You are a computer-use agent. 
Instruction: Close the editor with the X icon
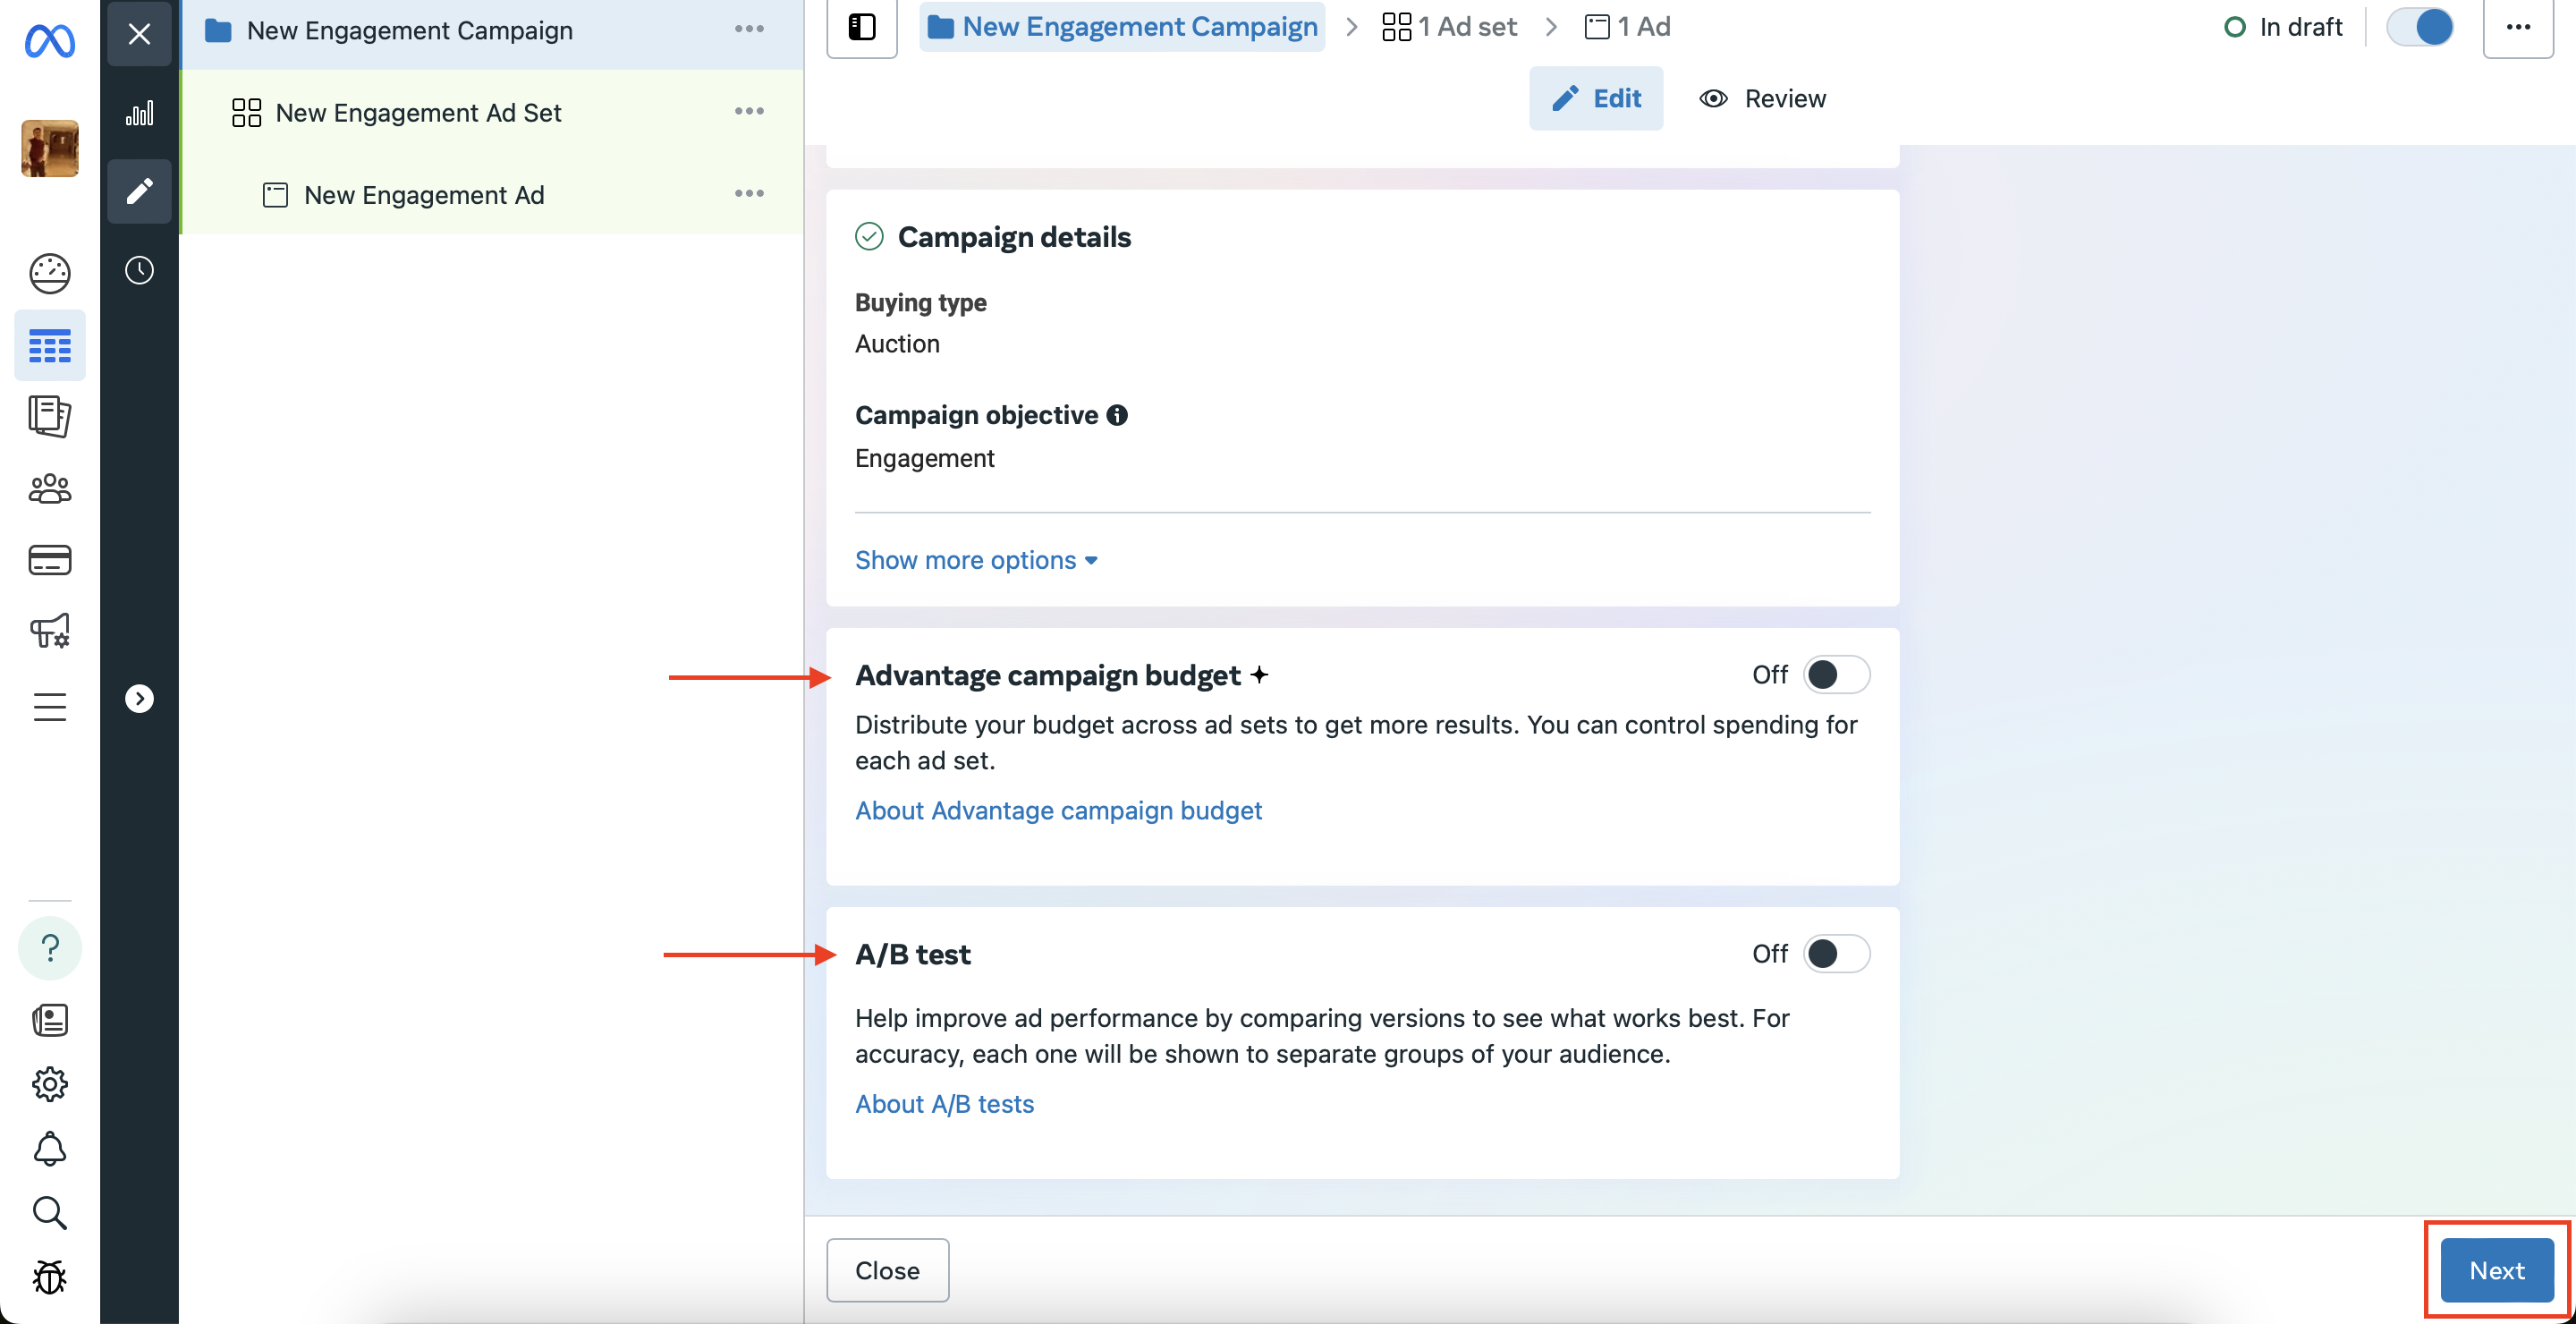[x=139, y=34]
